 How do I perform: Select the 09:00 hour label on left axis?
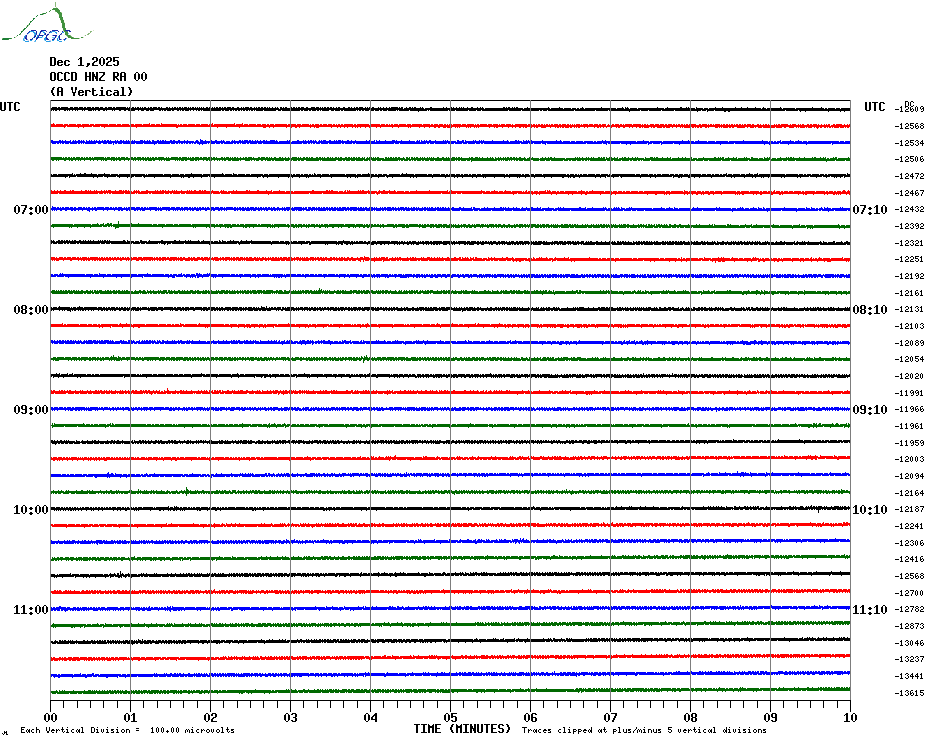point(30,410)
